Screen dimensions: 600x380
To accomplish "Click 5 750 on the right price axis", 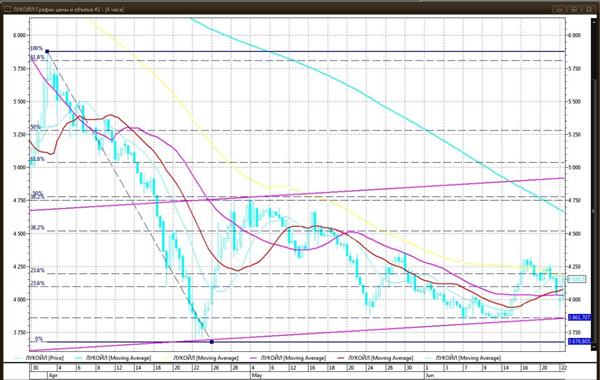I will pyautogui.click(x=574, y=68).
